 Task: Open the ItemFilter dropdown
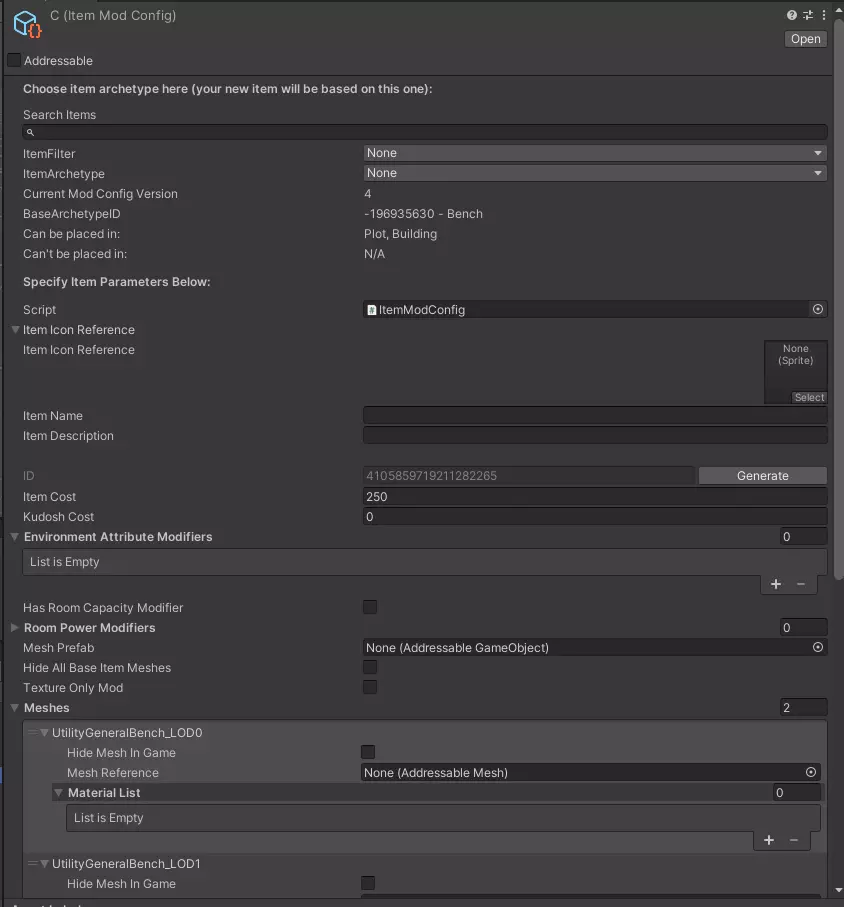tap(595, 153)
